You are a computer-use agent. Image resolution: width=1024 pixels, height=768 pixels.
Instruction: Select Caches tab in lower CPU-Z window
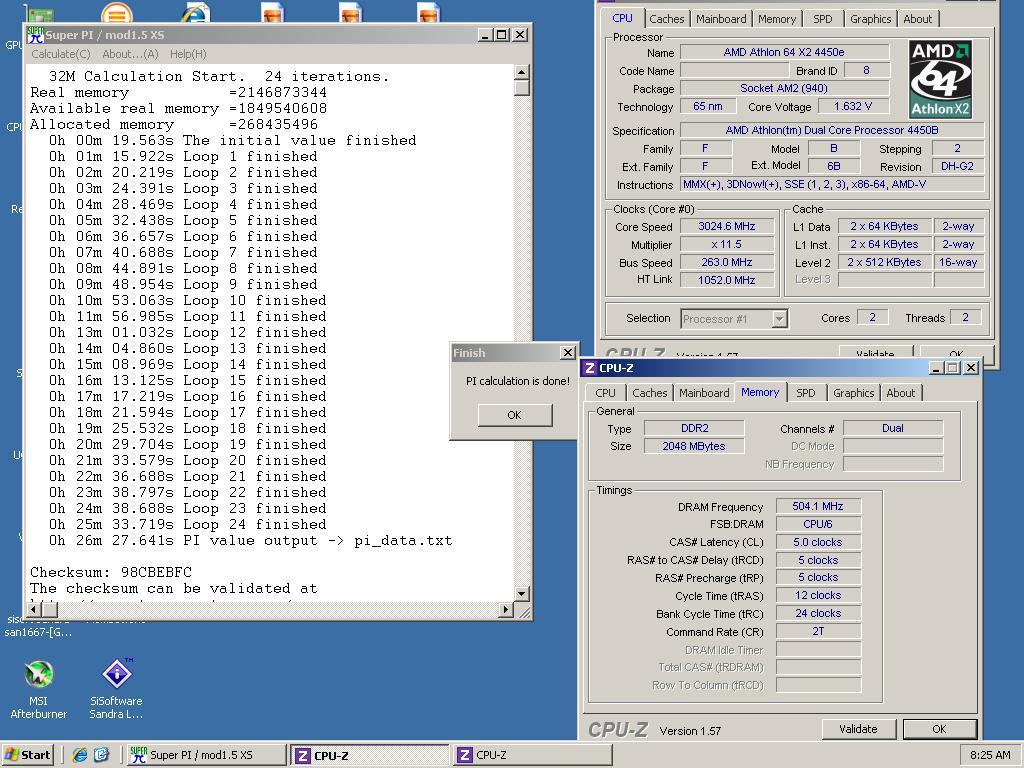click(x=650, y=392)
